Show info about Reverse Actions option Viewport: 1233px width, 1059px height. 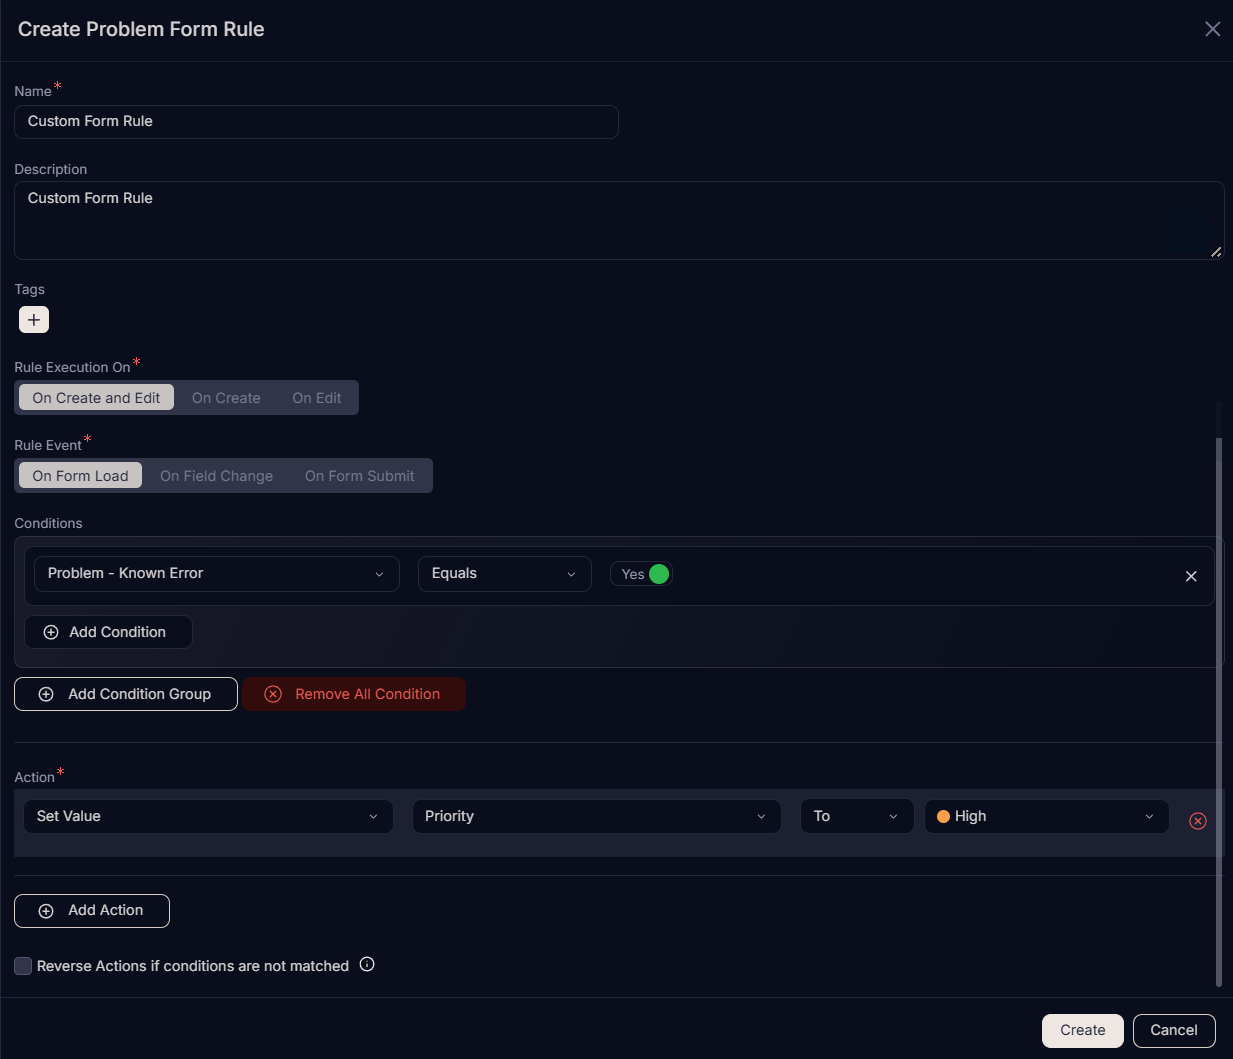pos(367,964)
